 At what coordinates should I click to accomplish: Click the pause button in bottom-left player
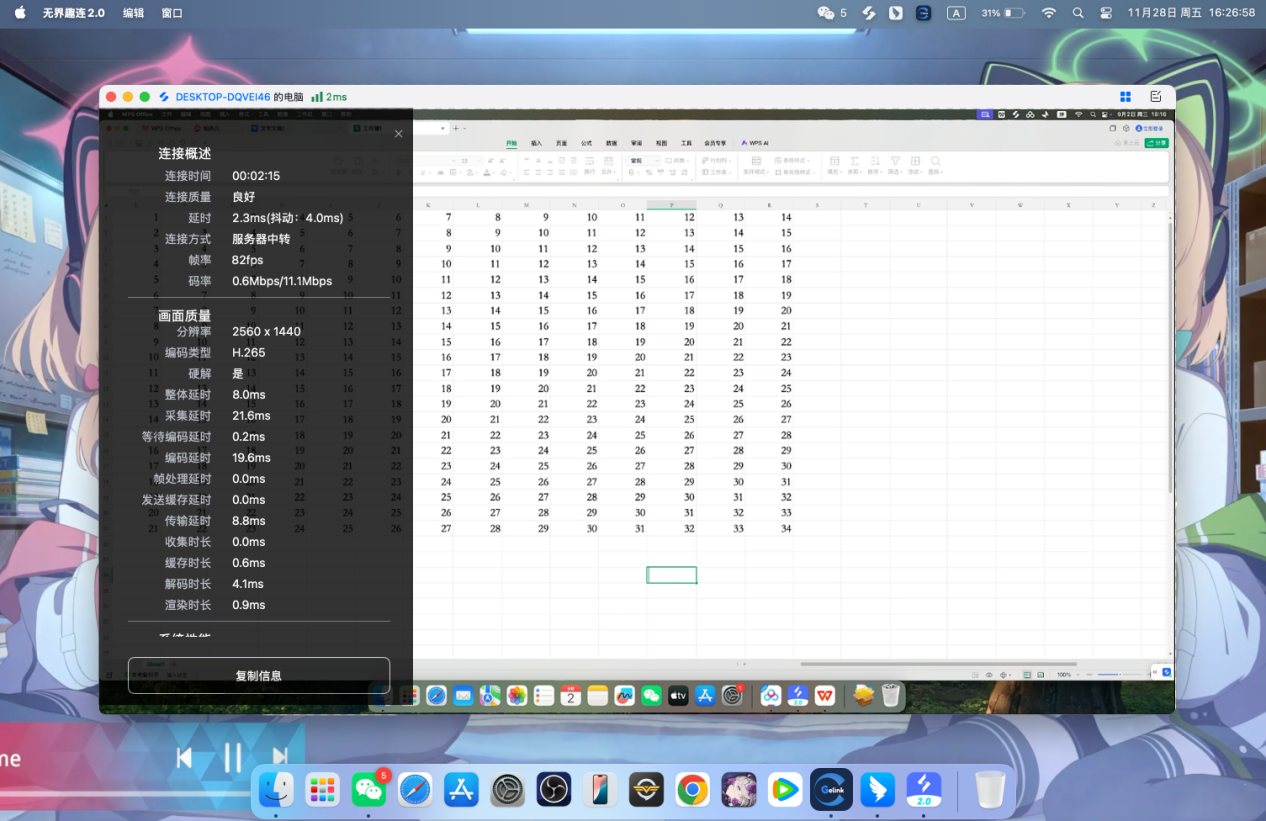click(x=232, y=758)
